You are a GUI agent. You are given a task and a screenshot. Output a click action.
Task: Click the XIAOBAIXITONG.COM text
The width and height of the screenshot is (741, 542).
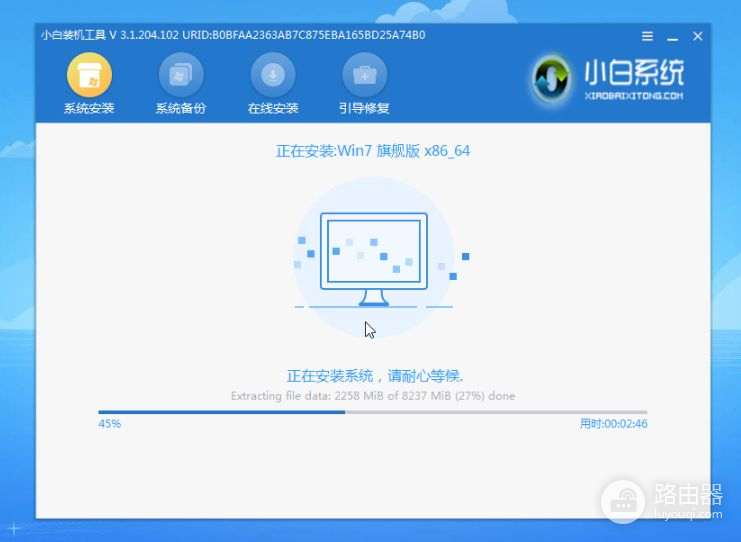pos(634,96)
